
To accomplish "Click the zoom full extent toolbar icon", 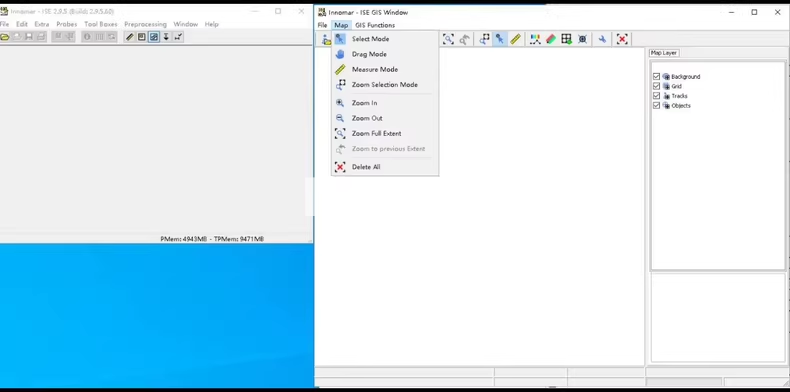I will pos(448,39).
